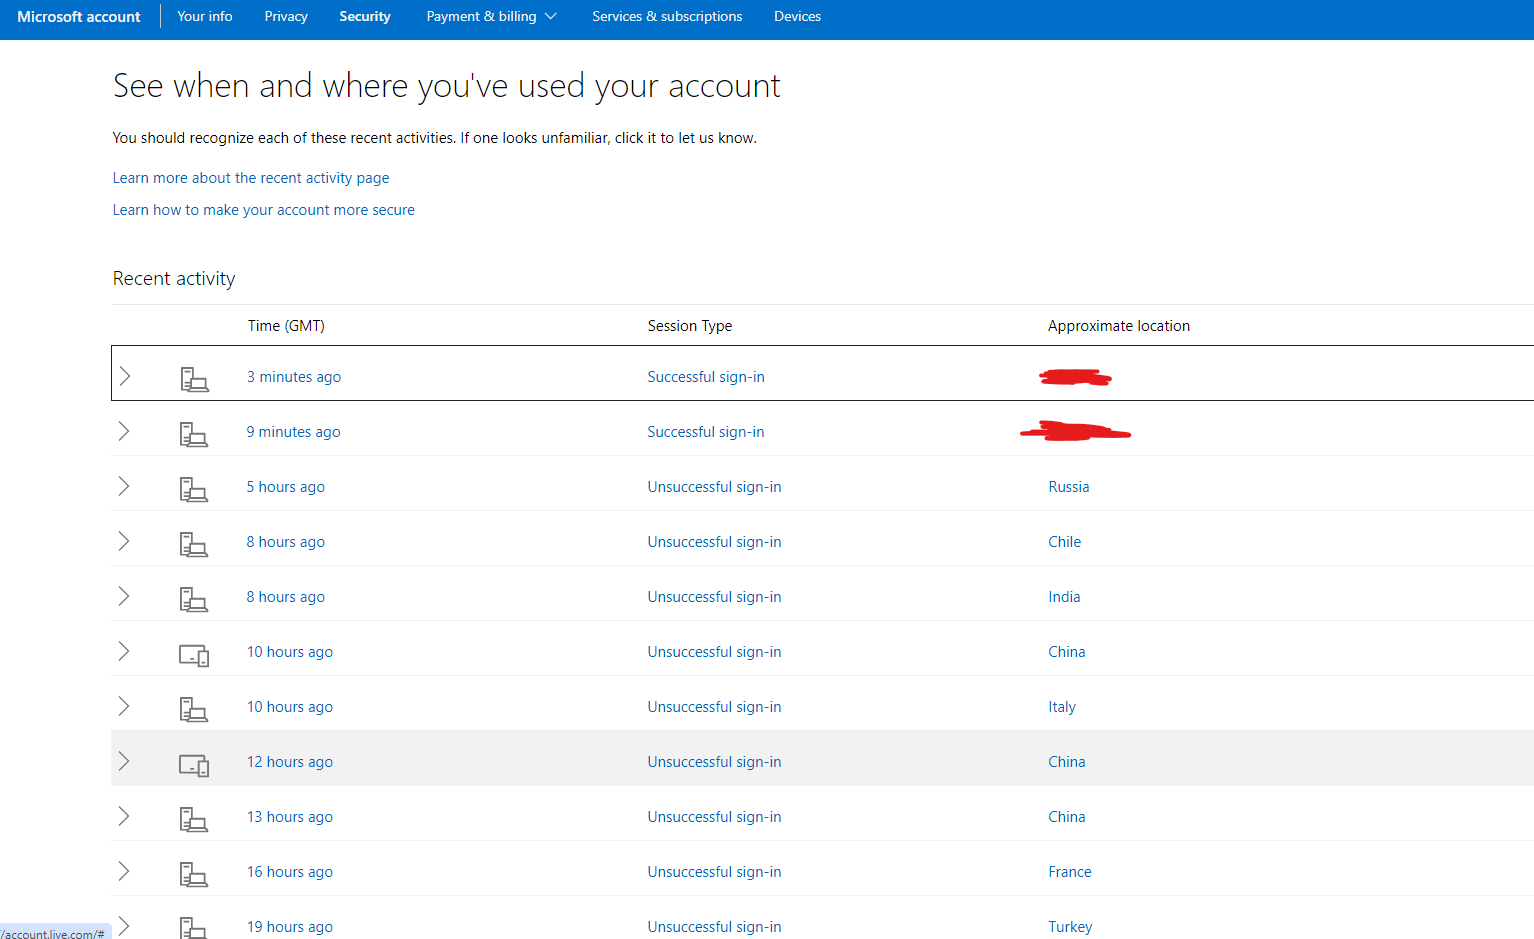This screenshot has width=1534, height=939.
Task: Click the tablet device icon for 10 hours ago China
Action: coord(194,655)
